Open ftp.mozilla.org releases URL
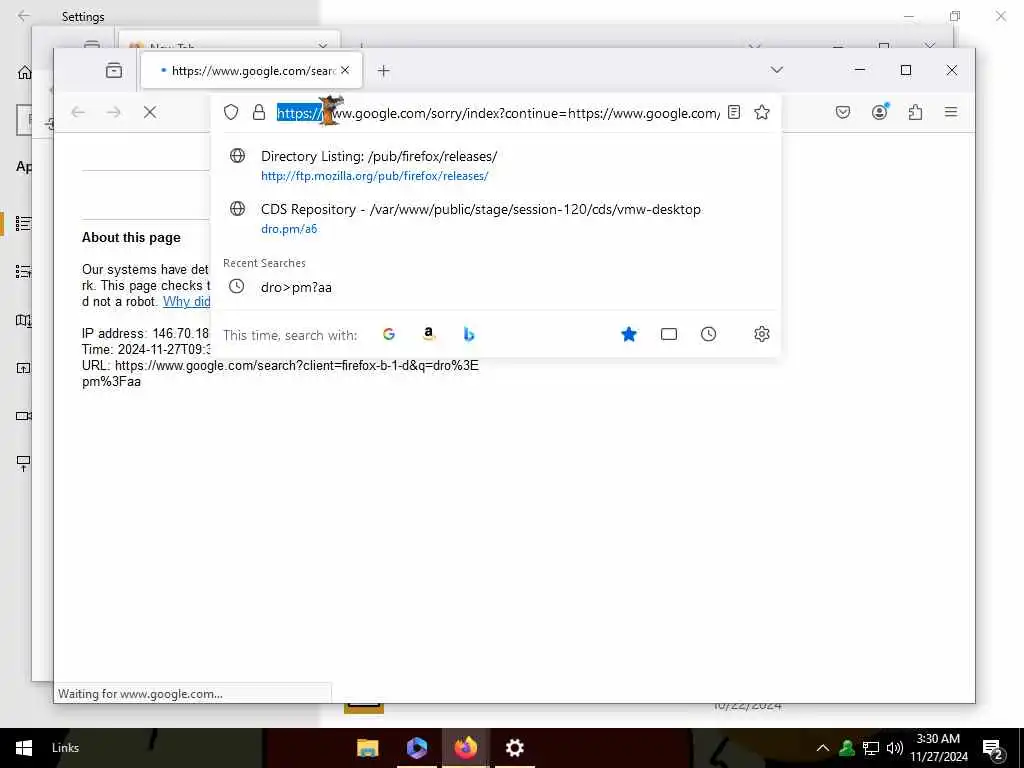This screenshot has height=768, width=1024. tap(374, 176)
